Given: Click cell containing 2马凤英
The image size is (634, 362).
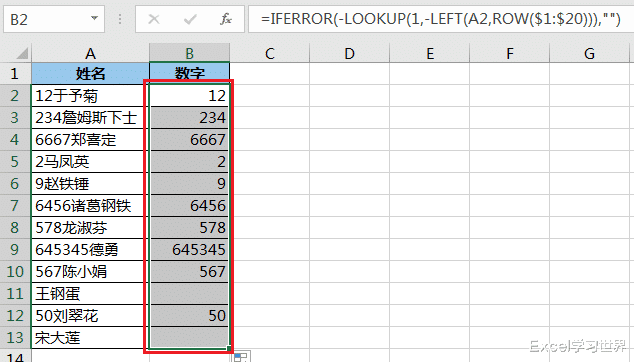Looking at the screenshot, I should (x=90, y=162).
